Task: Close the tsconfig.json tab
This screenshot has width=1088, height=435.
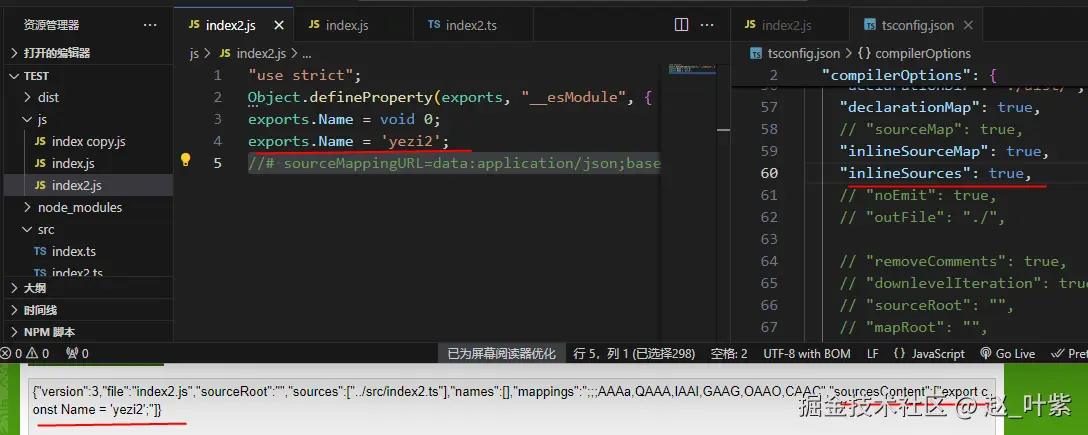Action: [969, 25]
